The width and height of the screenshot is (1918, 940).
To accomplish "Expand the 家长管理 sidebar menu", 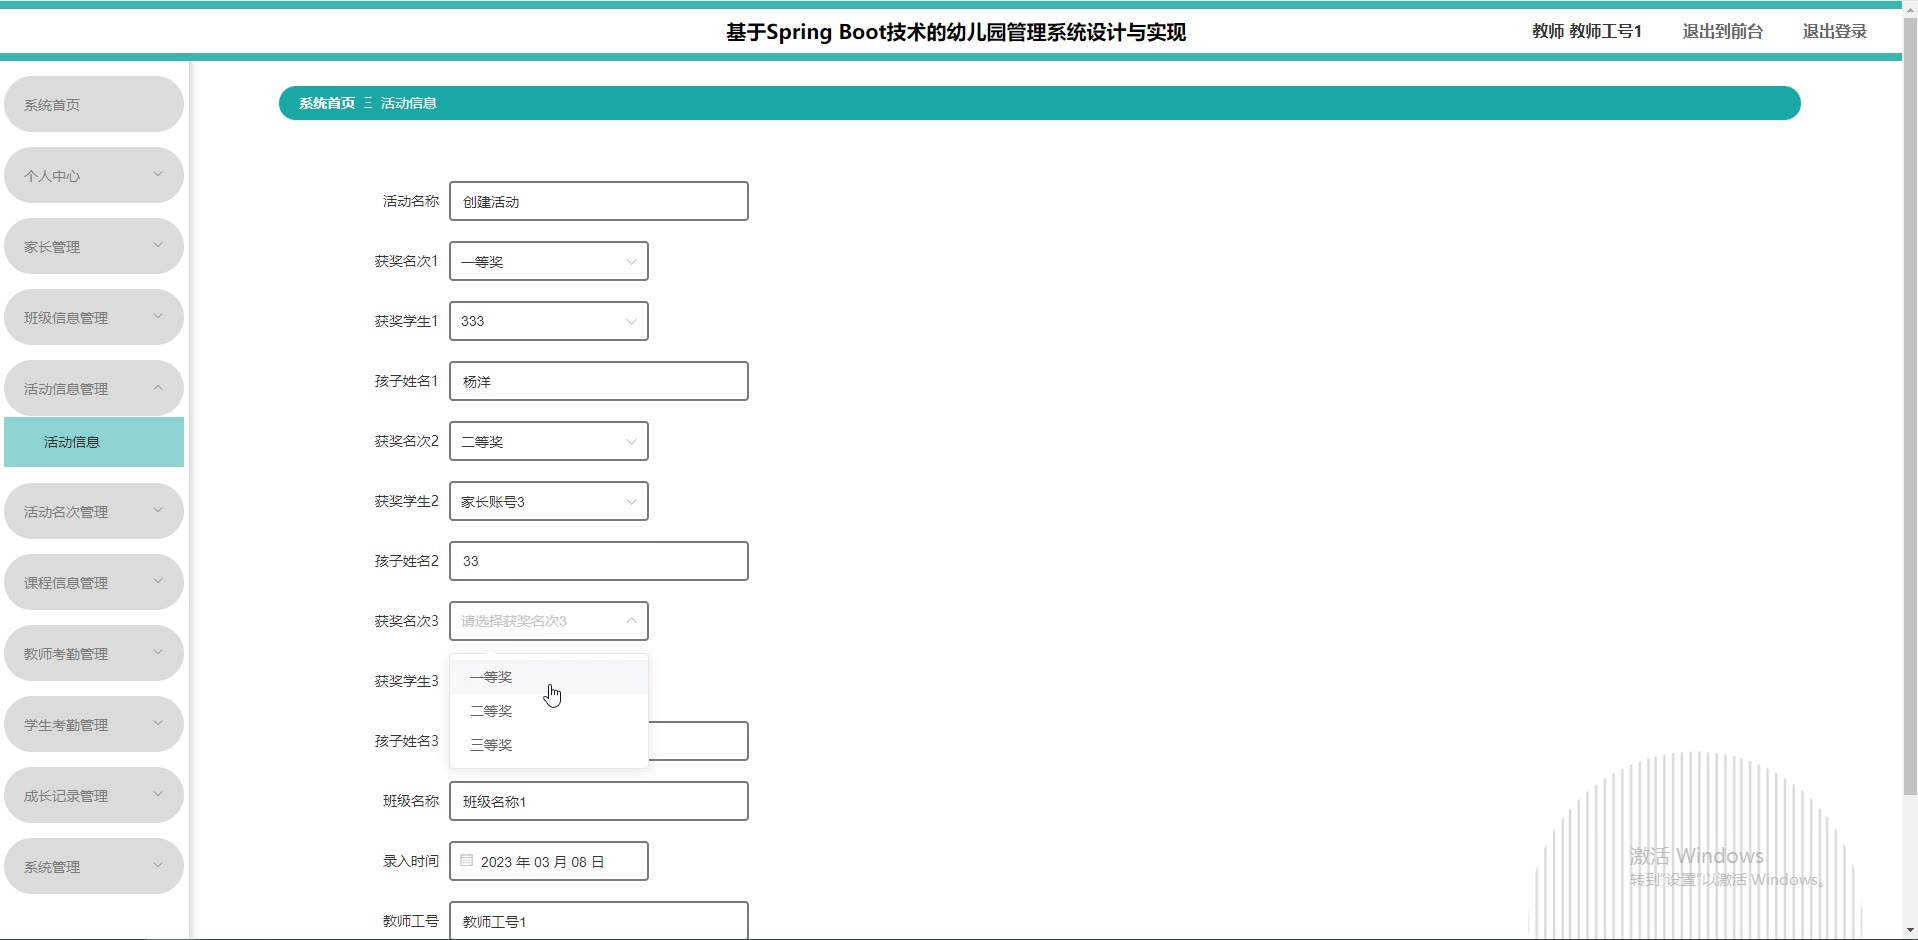I will click(93, 247).
